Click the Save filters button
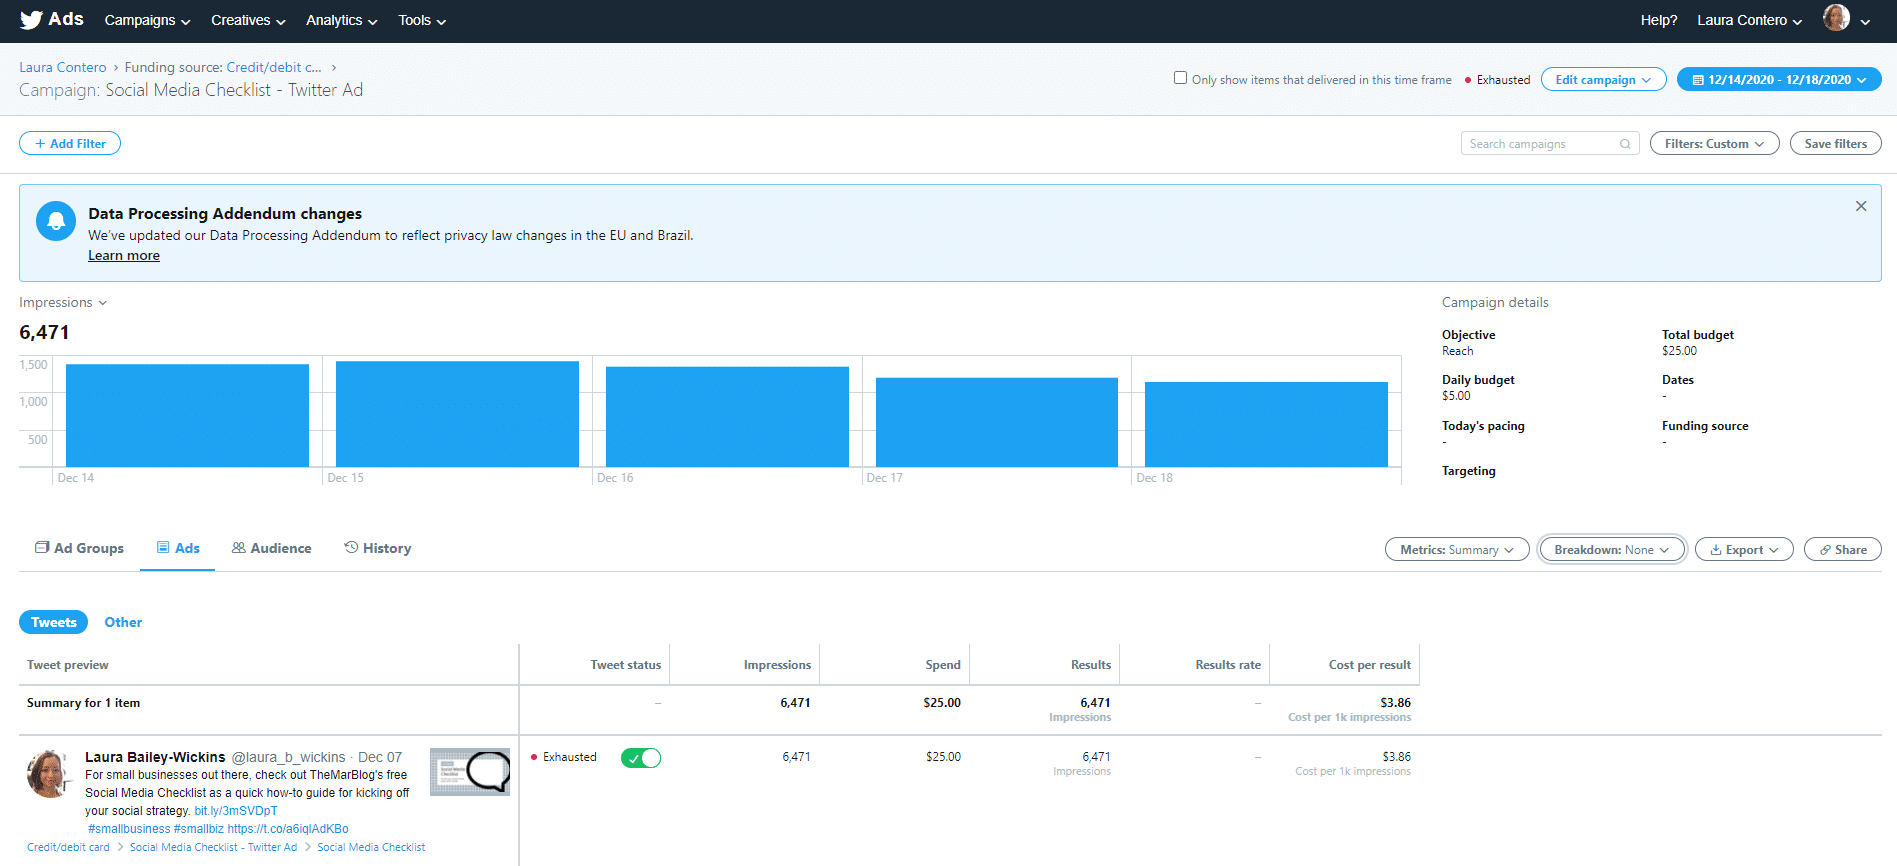1897x866 pixels. click(x=1835, y=144)
